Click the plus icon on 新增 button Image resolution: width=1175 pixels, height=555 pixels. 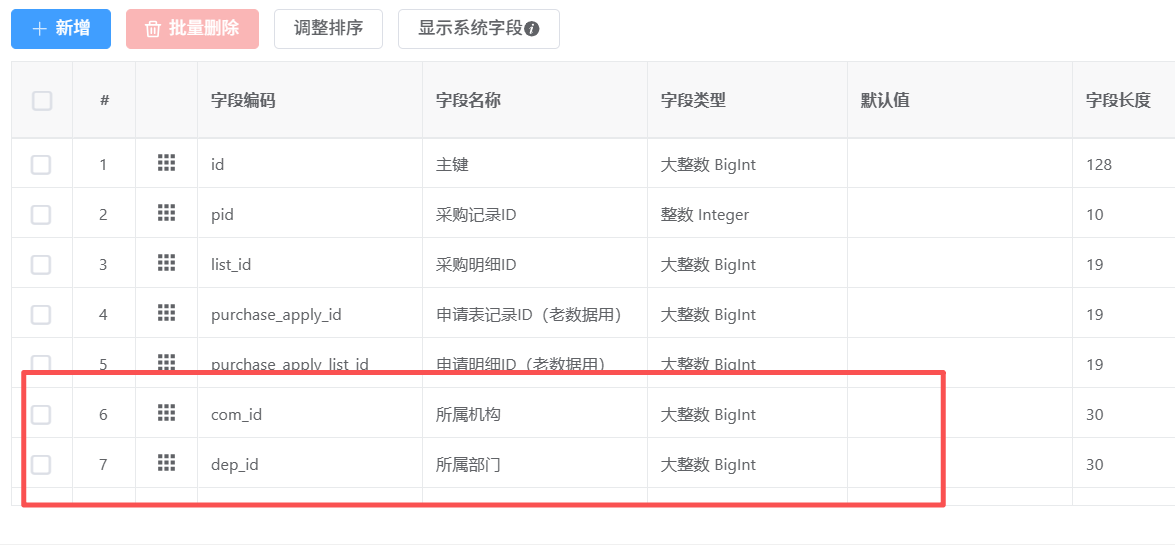pyautogui.click(x=40, y=29)
